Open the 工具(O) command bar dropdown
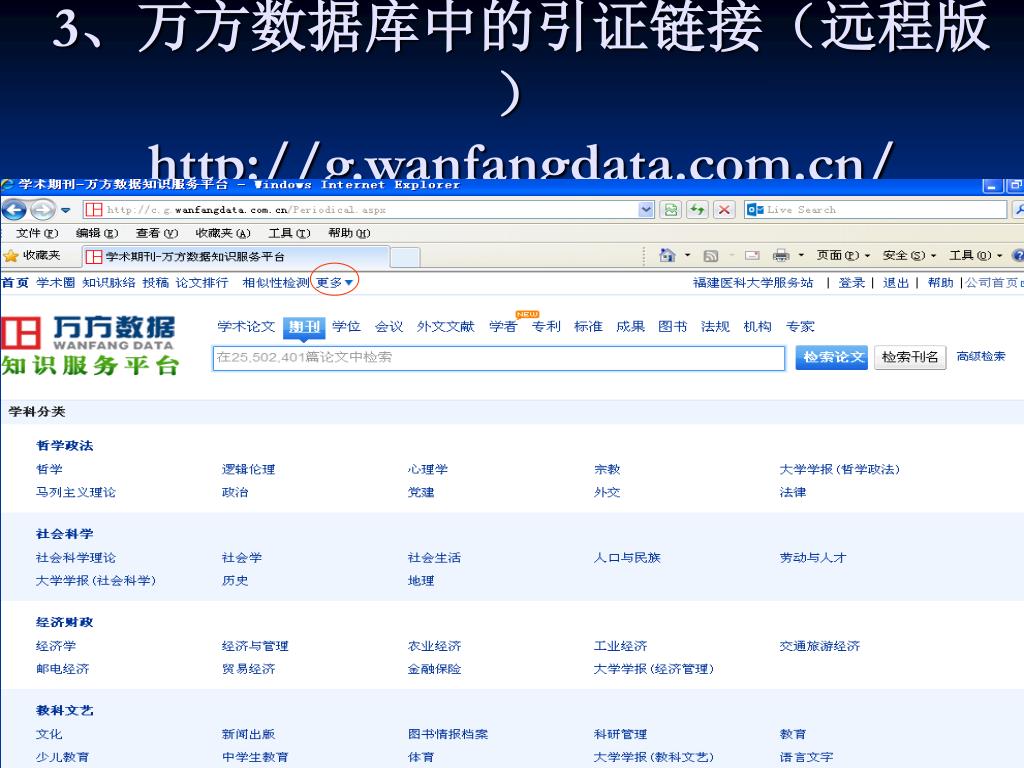The width and height of the screenshot is (1024, 768). pos(976,255)
